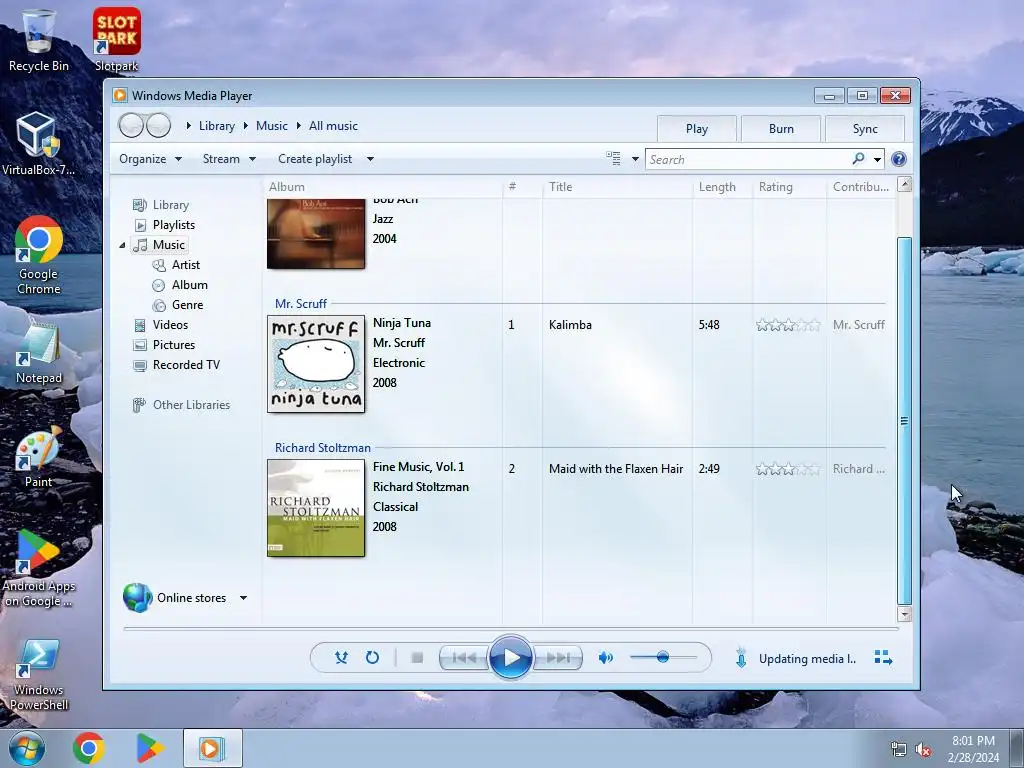Open the Organize menu
Screen dimensions: 1024x768
[150, 159]
